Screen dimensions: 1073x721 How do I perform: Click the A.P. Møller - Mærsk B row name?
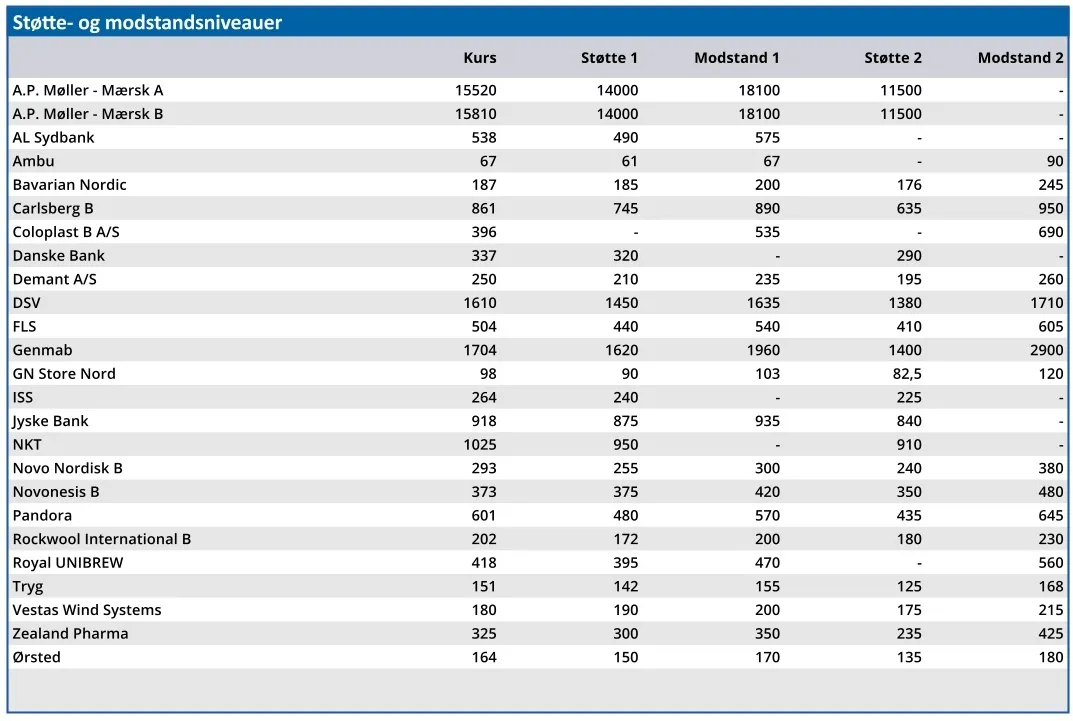pos(88,114)
